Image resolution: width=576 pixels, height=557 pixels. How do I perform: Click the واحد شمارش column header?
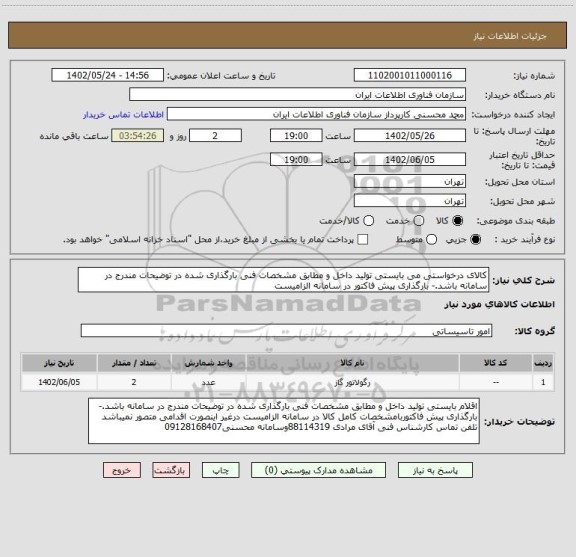point(209,363)
